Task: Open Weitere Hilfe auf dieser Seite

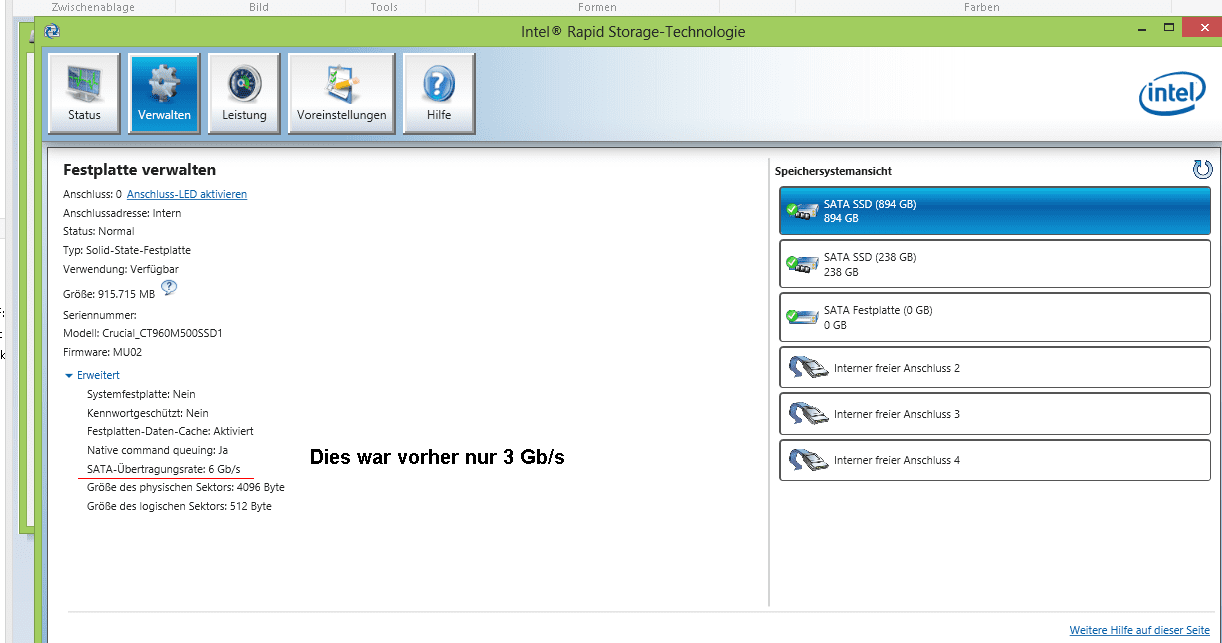Action: (x=1140, y=630)
